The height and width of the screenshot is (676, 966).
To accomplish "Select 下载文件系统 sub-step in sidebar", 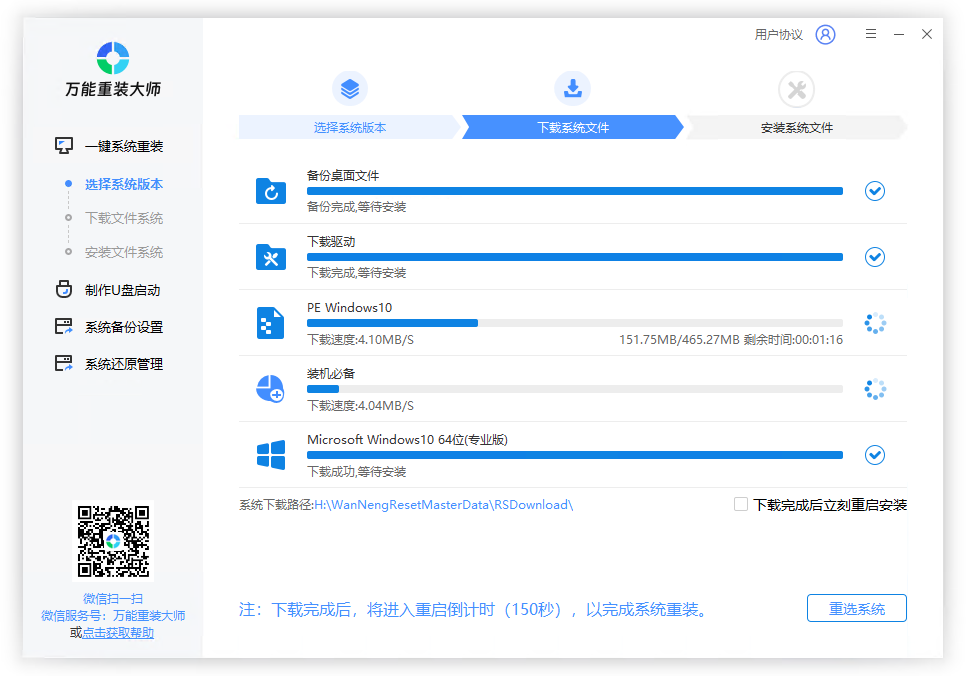I will pos(124,218).
